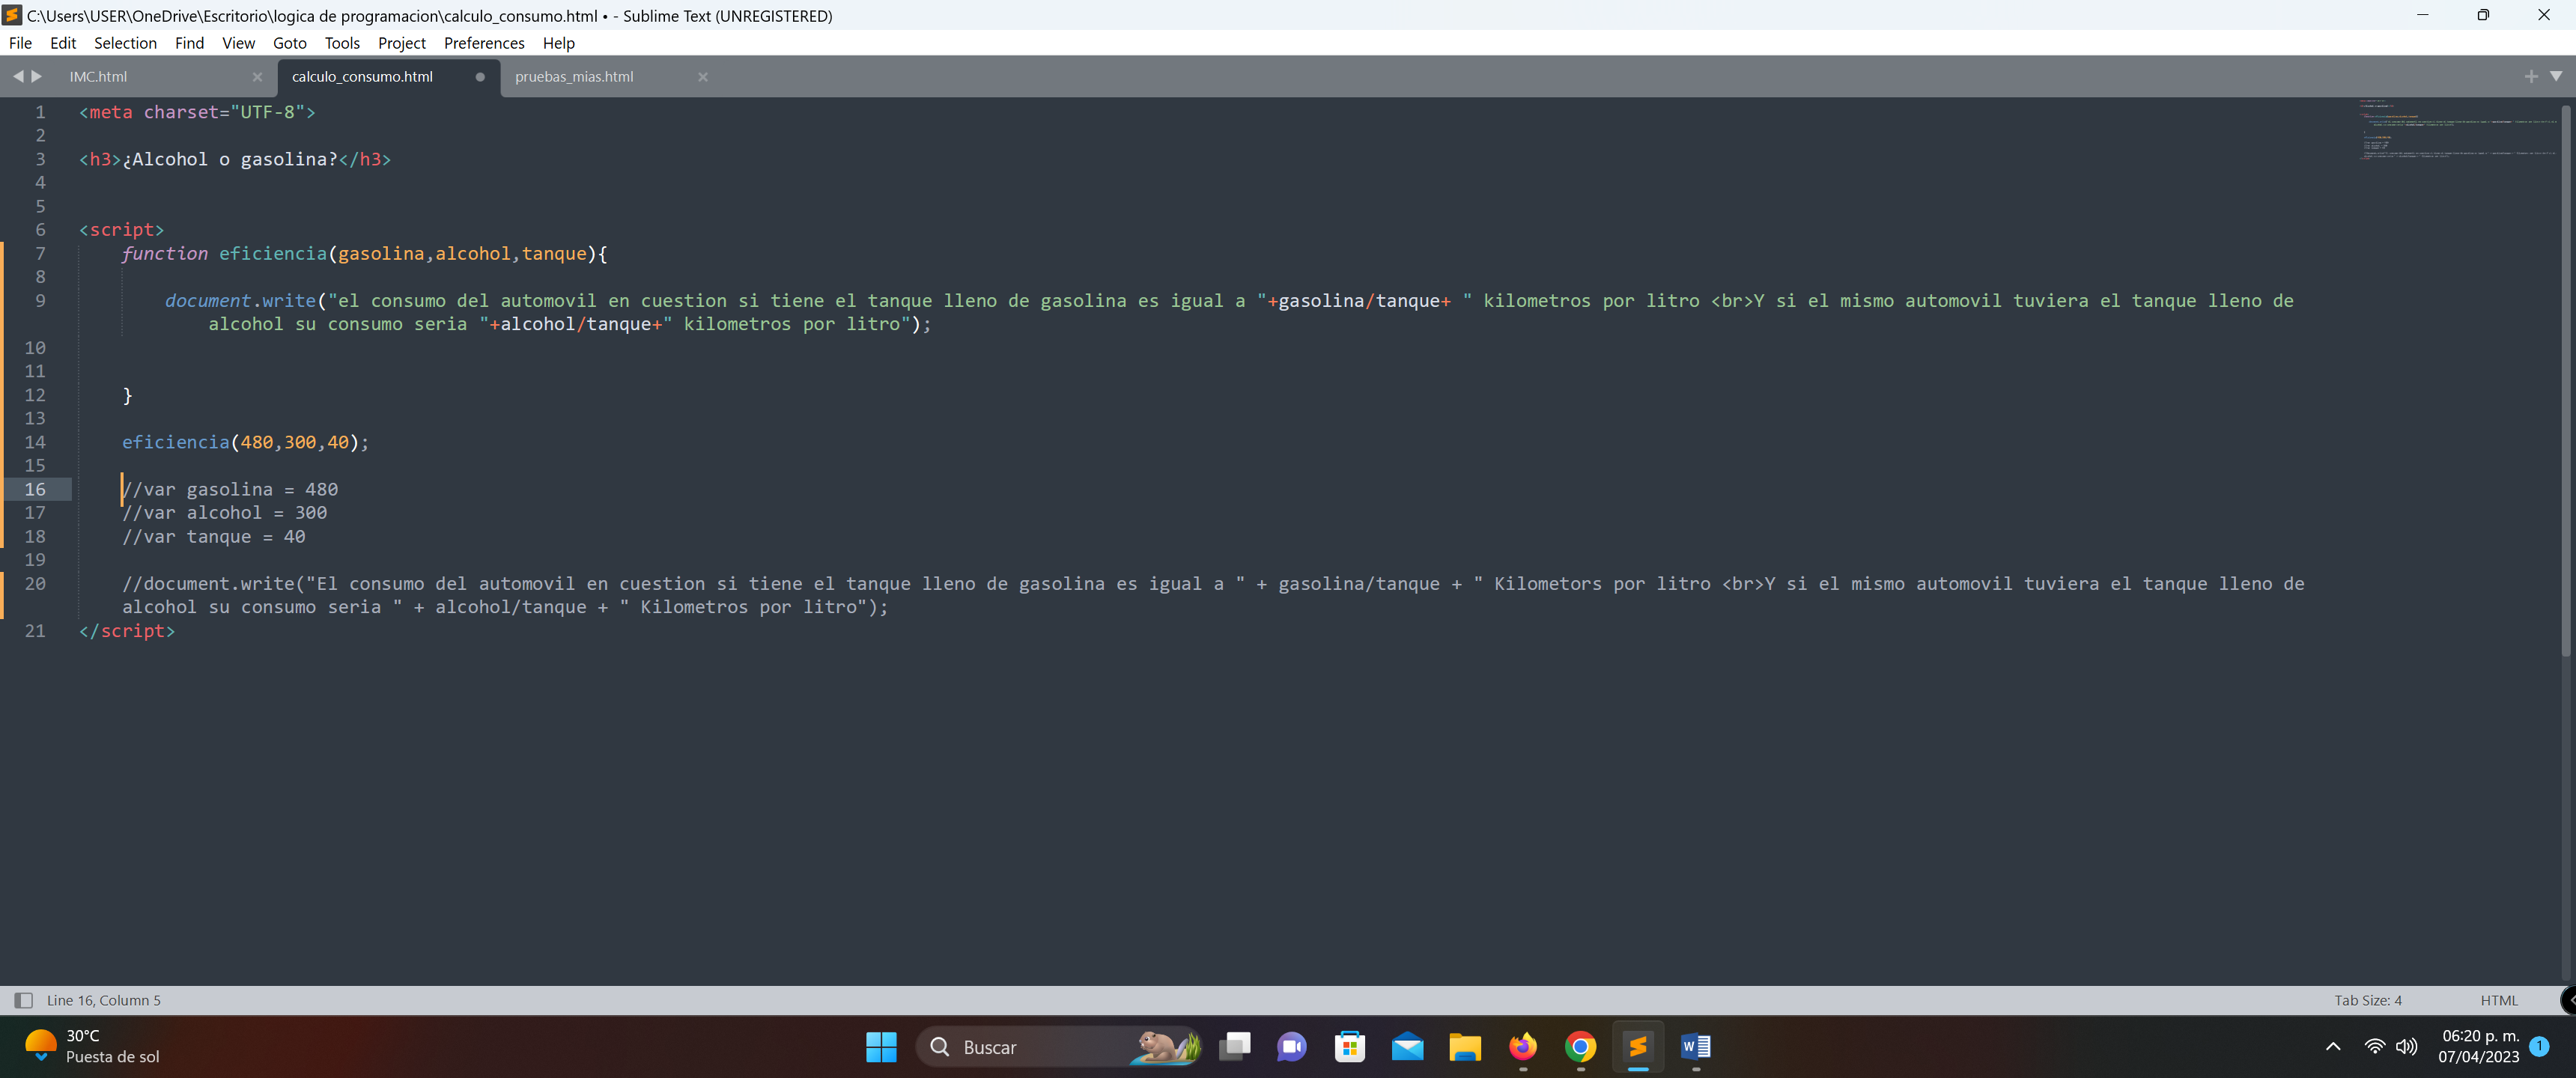
Task: Open File Explorer from taskbar
Action: point(1465,1047)
